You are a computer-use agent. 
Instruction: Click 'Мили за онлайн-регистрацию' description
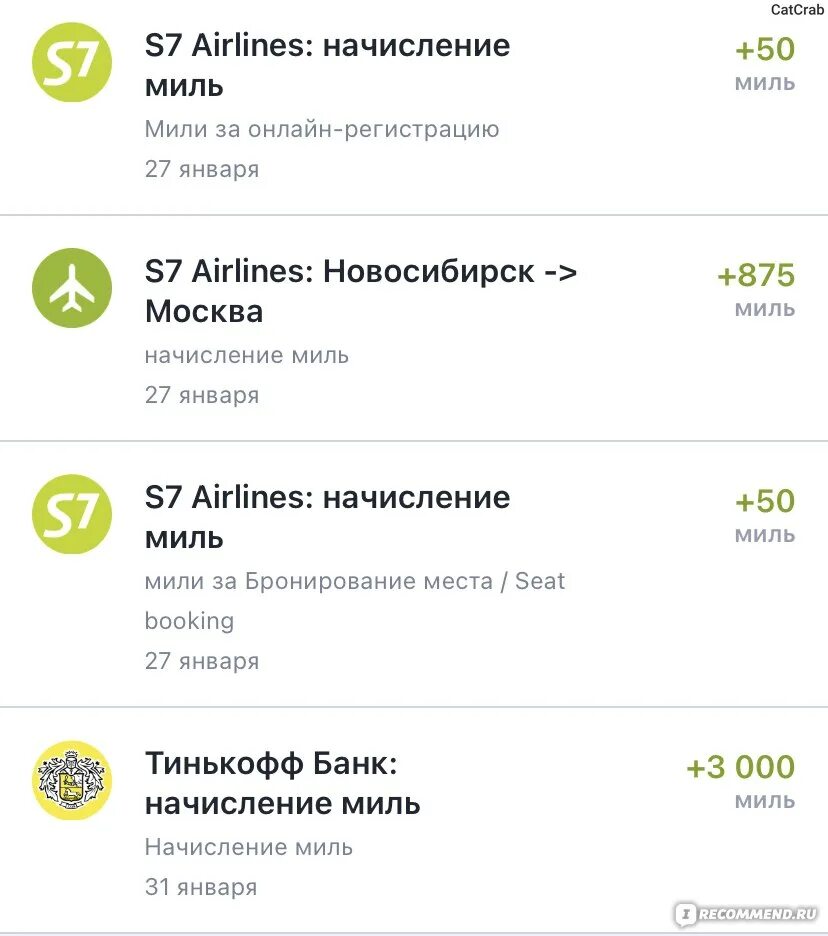322,129
